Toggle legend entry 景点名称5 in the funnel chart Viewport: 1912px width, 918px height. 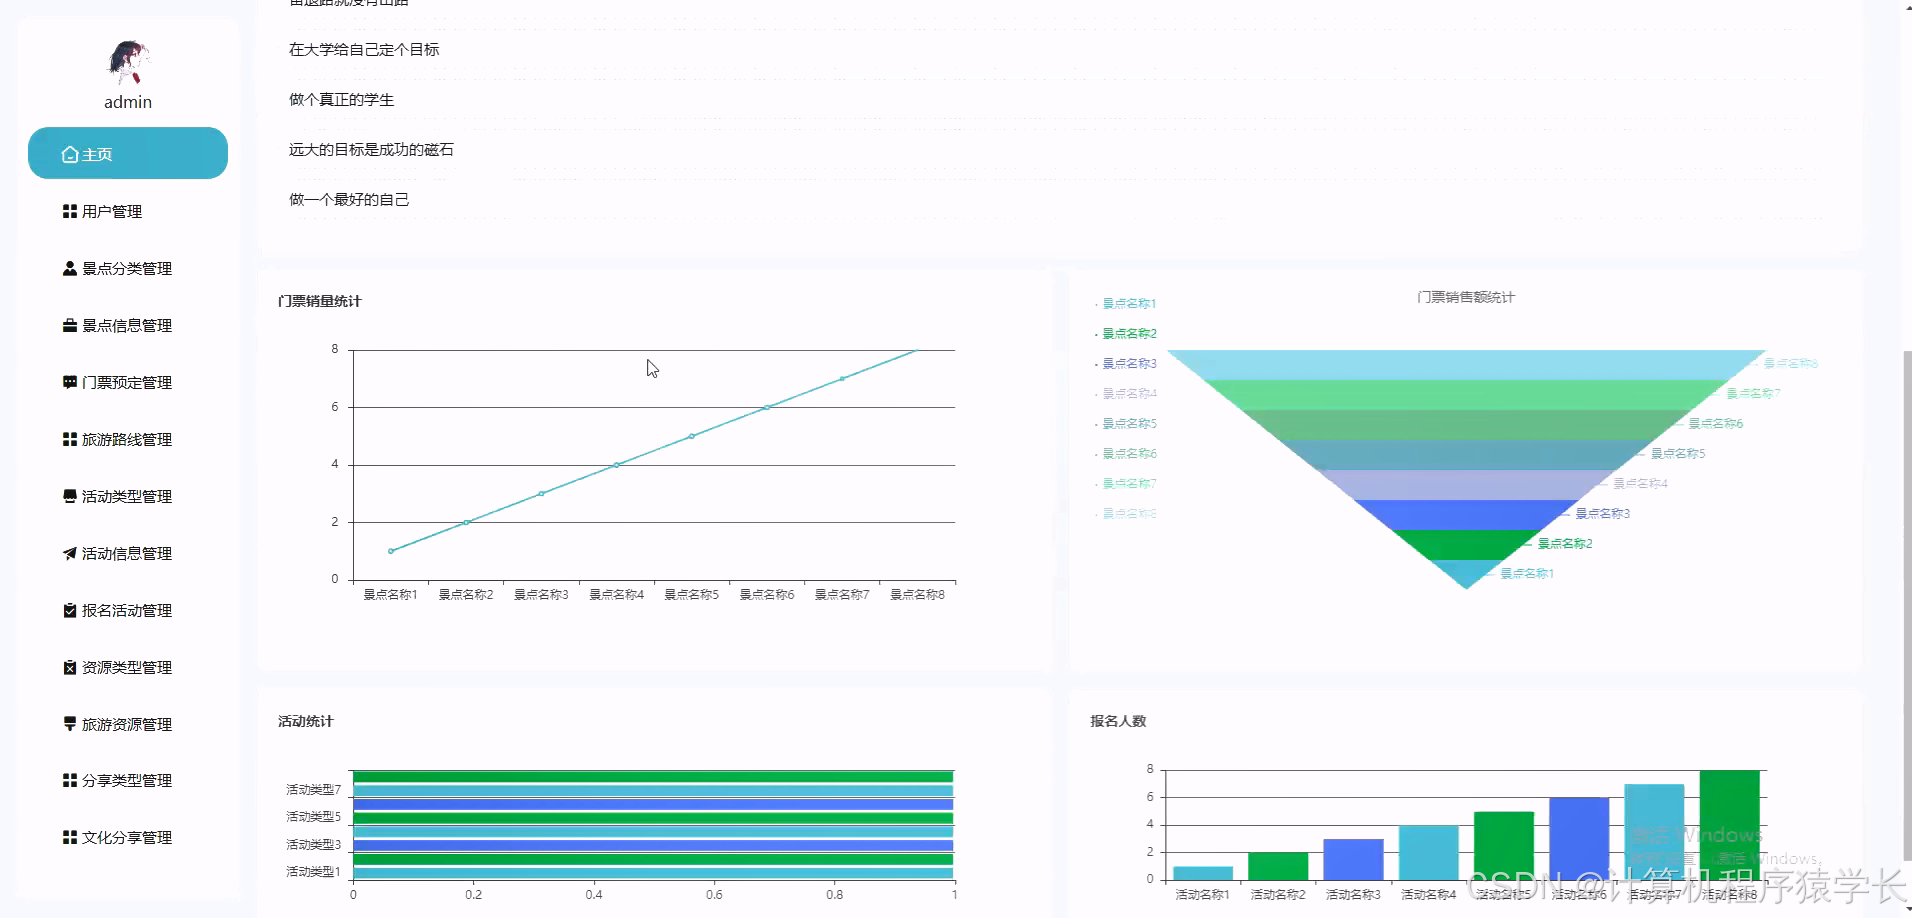(x=1126, y=423)
